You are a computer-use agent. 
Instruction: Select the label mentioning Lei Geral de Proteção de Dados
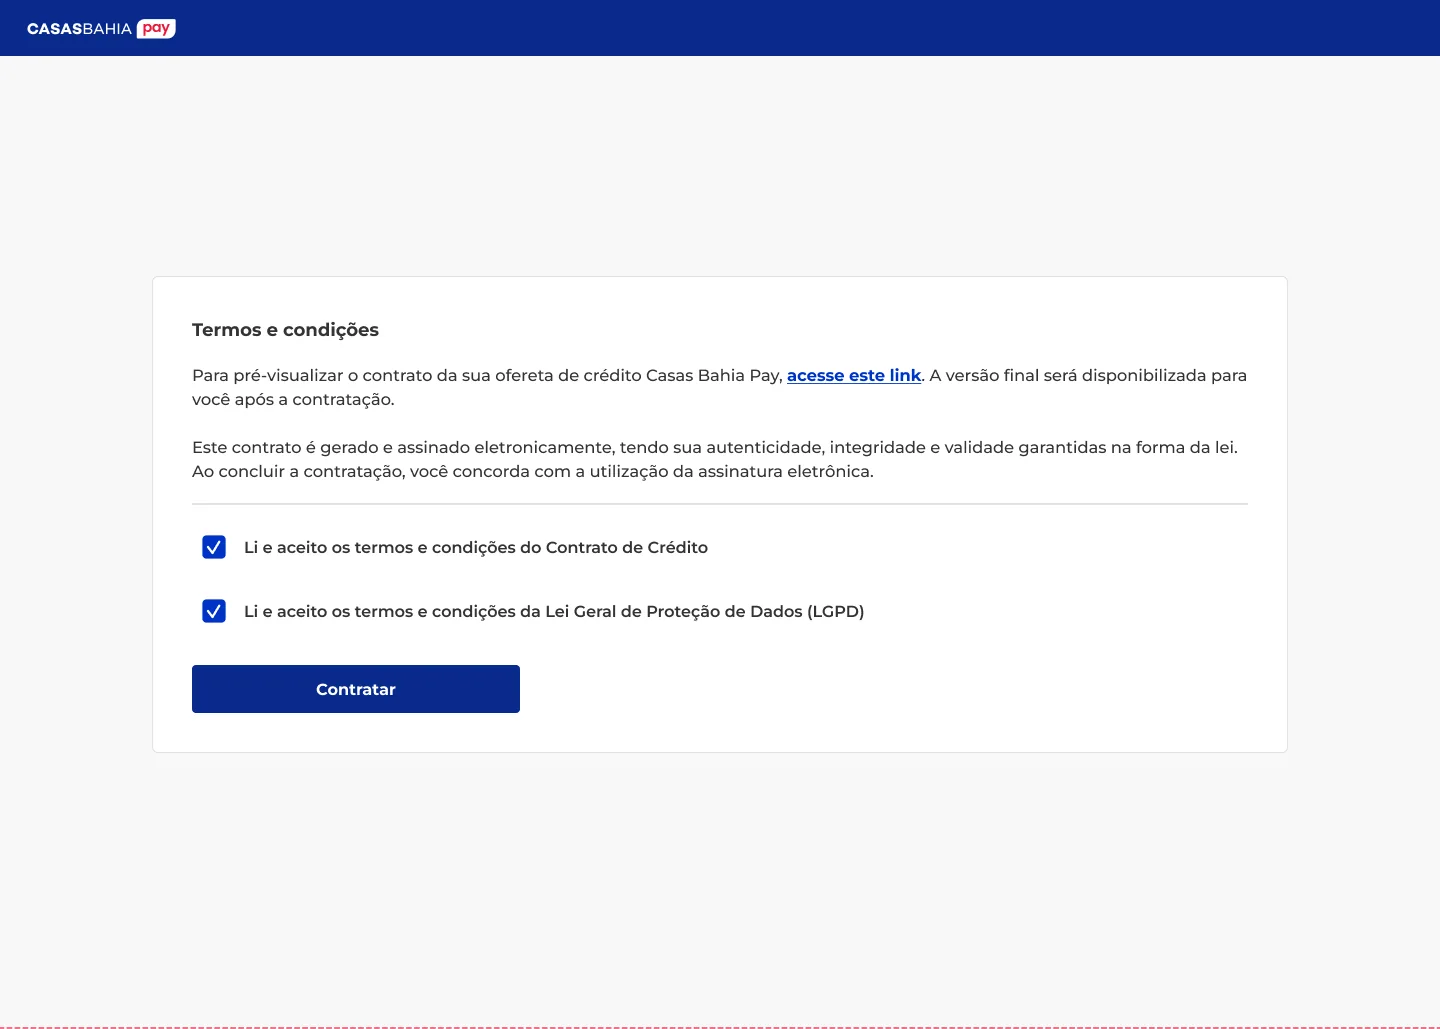pyautogui.click(x=554, y=611)
